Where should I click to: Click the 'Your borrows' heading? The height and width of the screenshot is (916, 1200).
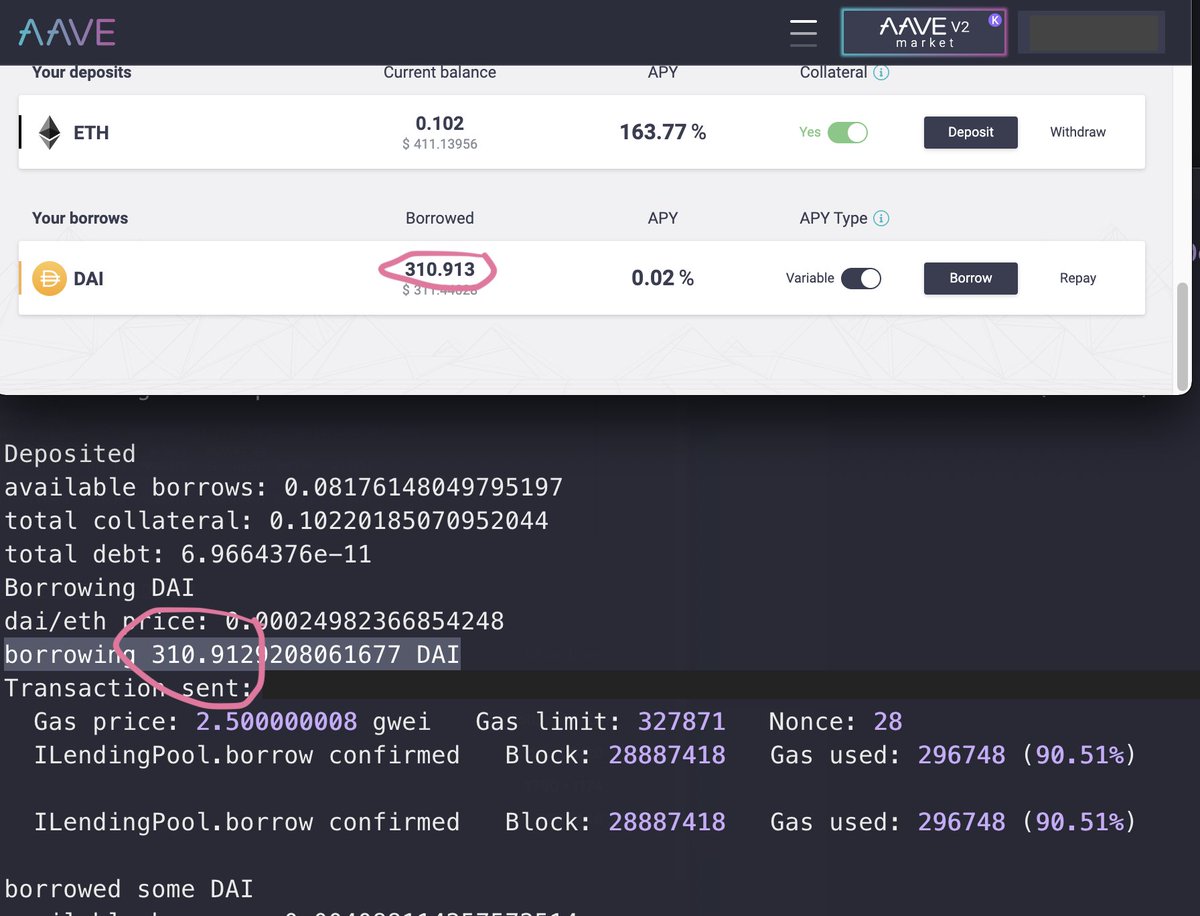point(80,218)
